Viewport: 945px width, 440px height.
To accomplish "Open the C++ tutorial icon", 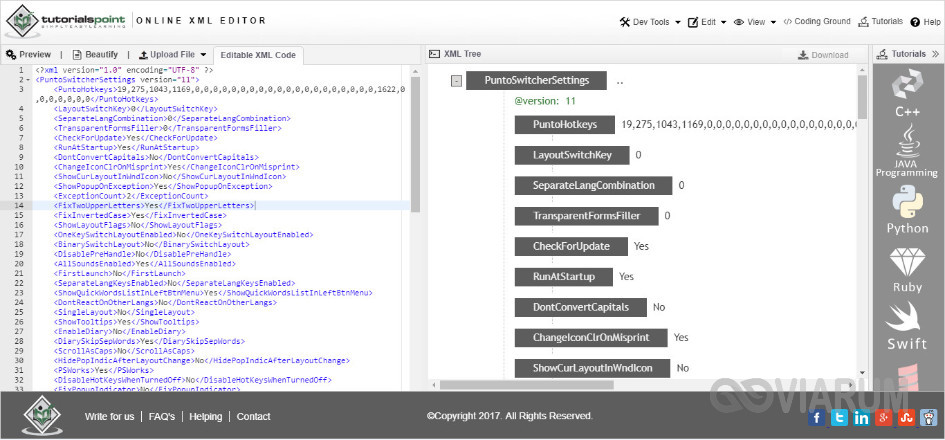I will (906, 93).
